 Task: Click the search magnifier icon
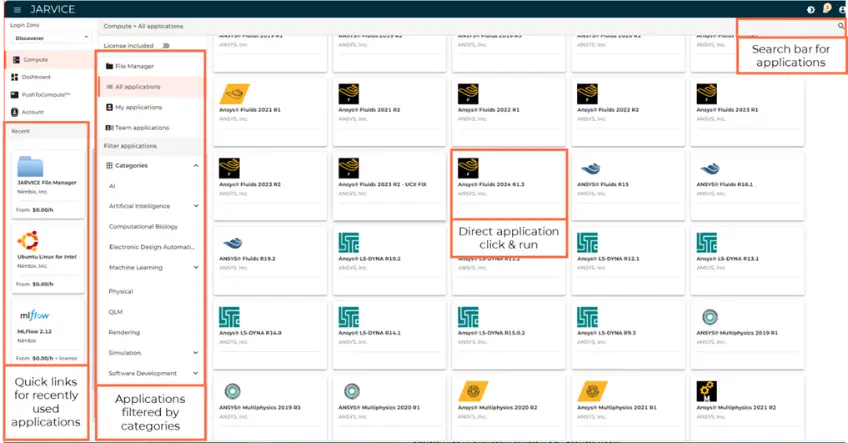pos(840,25)
